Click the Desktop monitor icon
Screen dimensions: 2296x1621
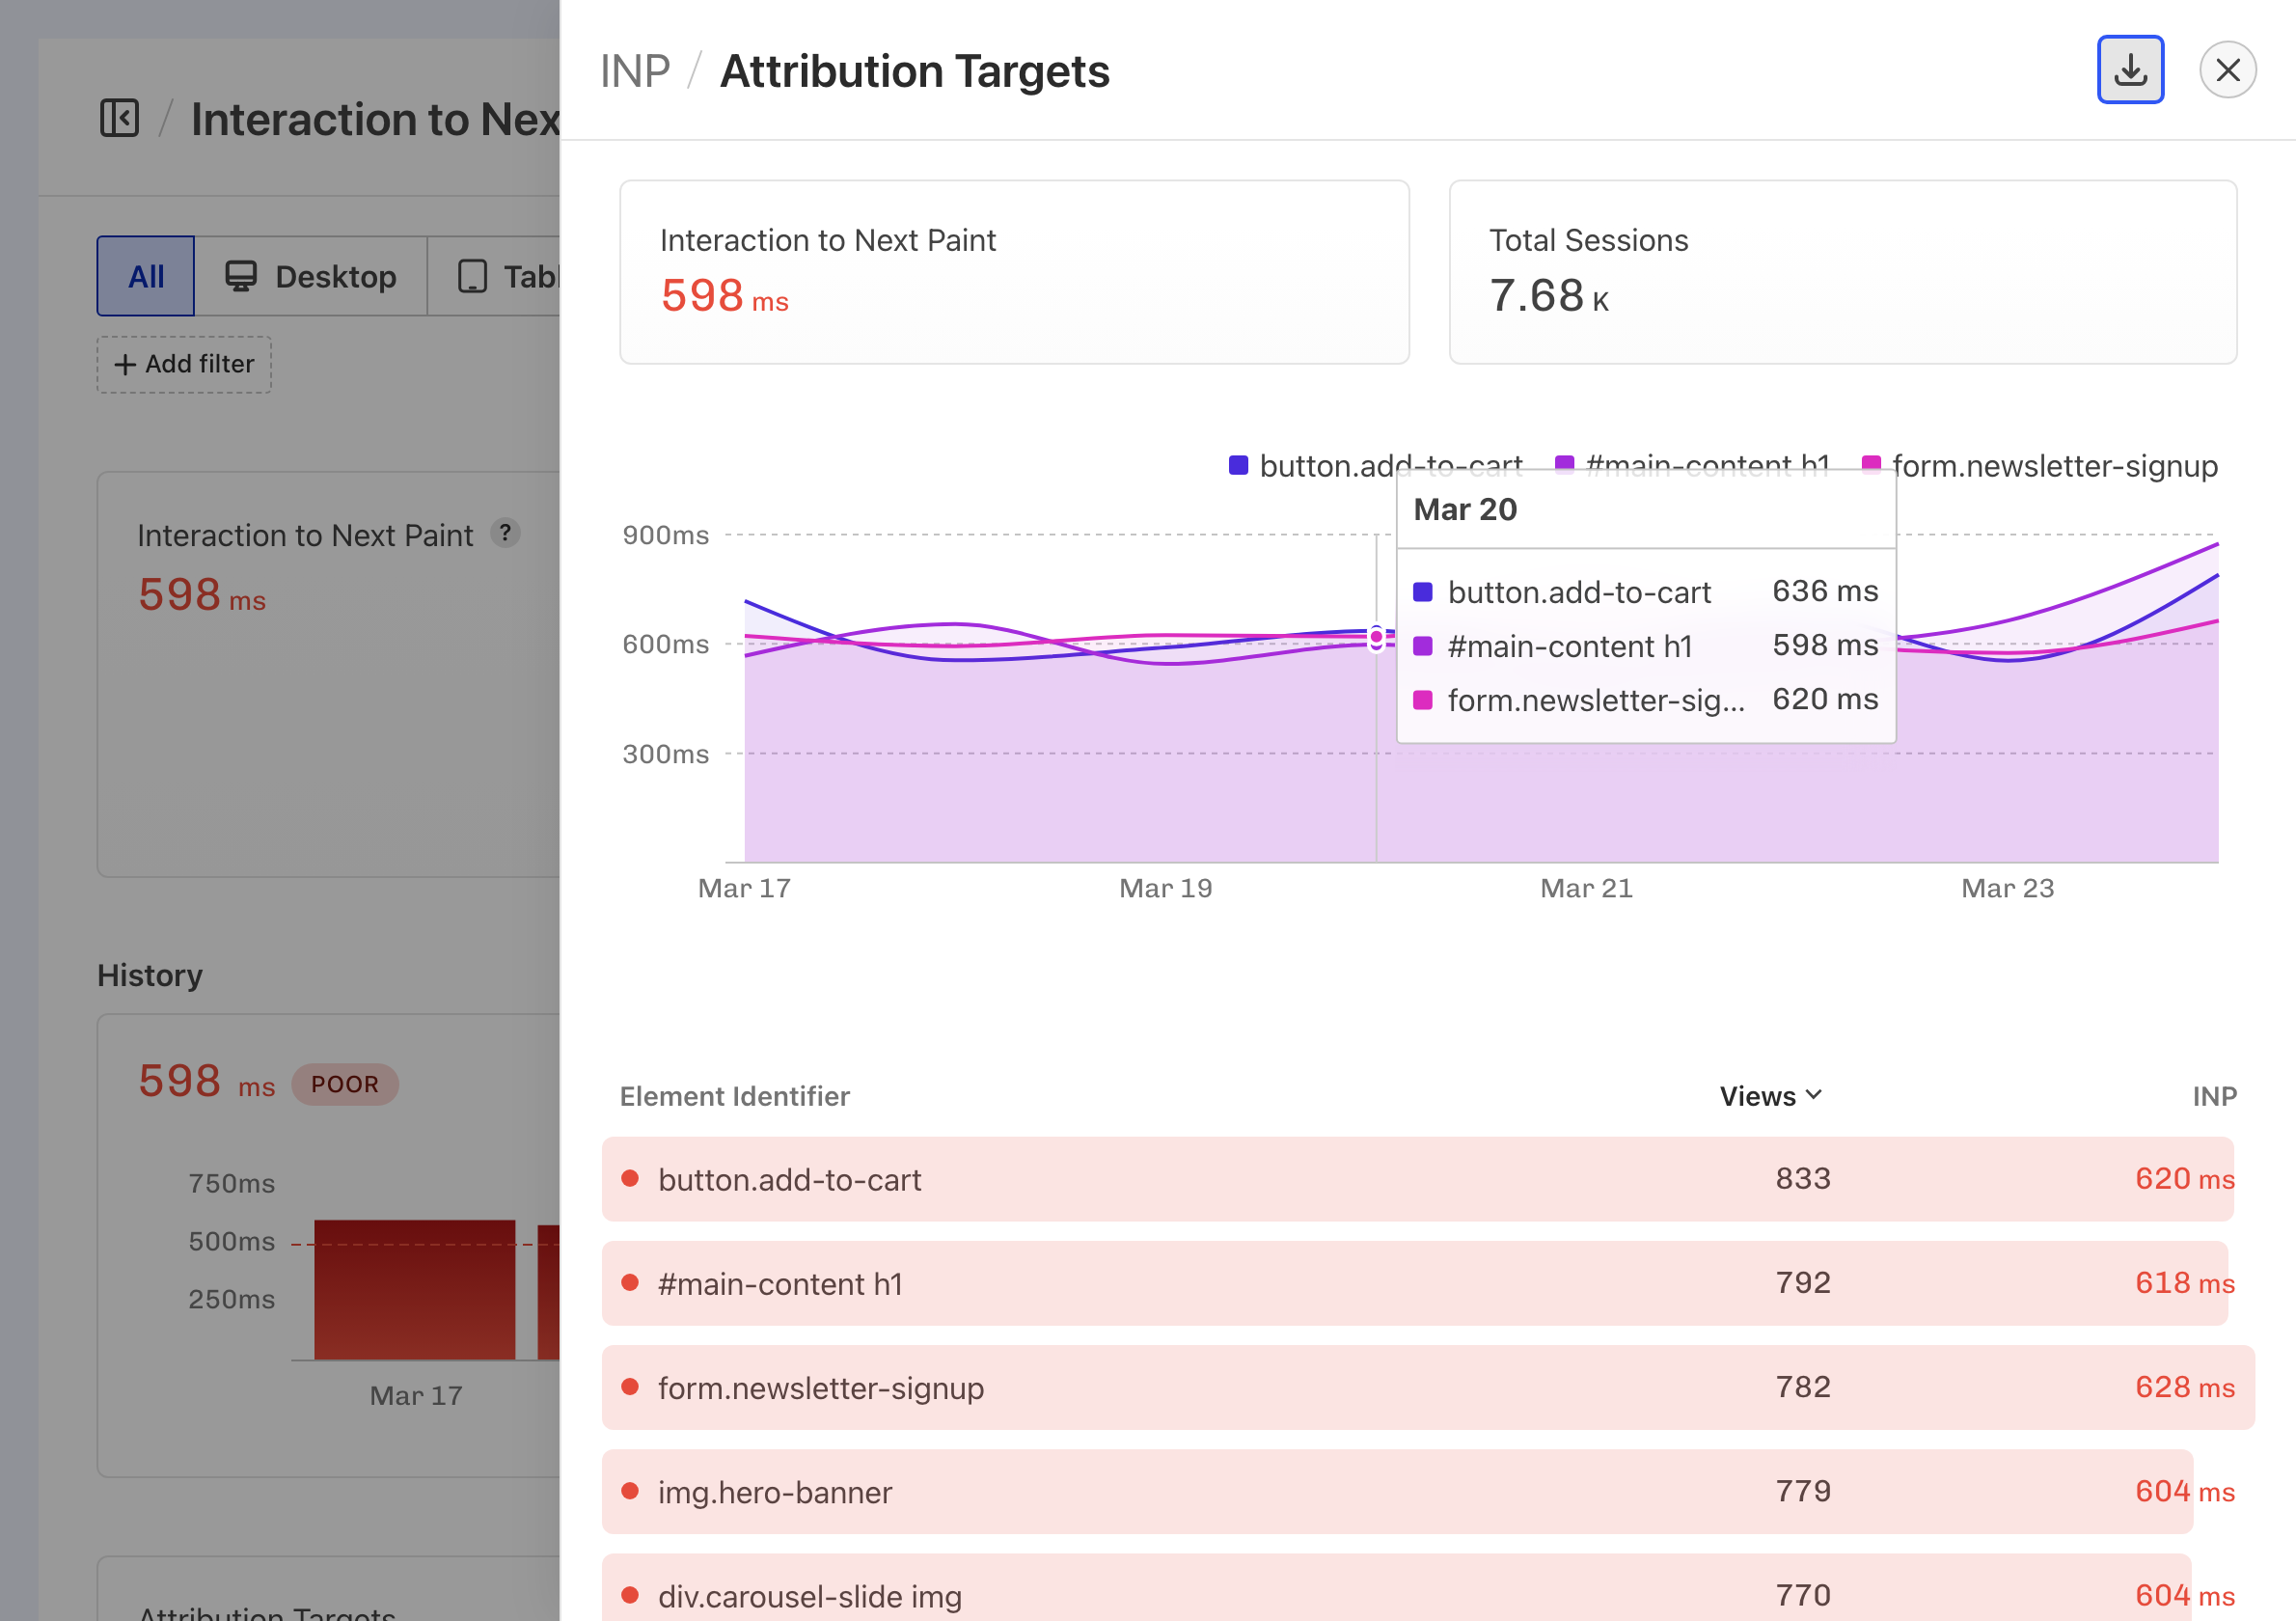pyautogui.click(x=241, y=276)
